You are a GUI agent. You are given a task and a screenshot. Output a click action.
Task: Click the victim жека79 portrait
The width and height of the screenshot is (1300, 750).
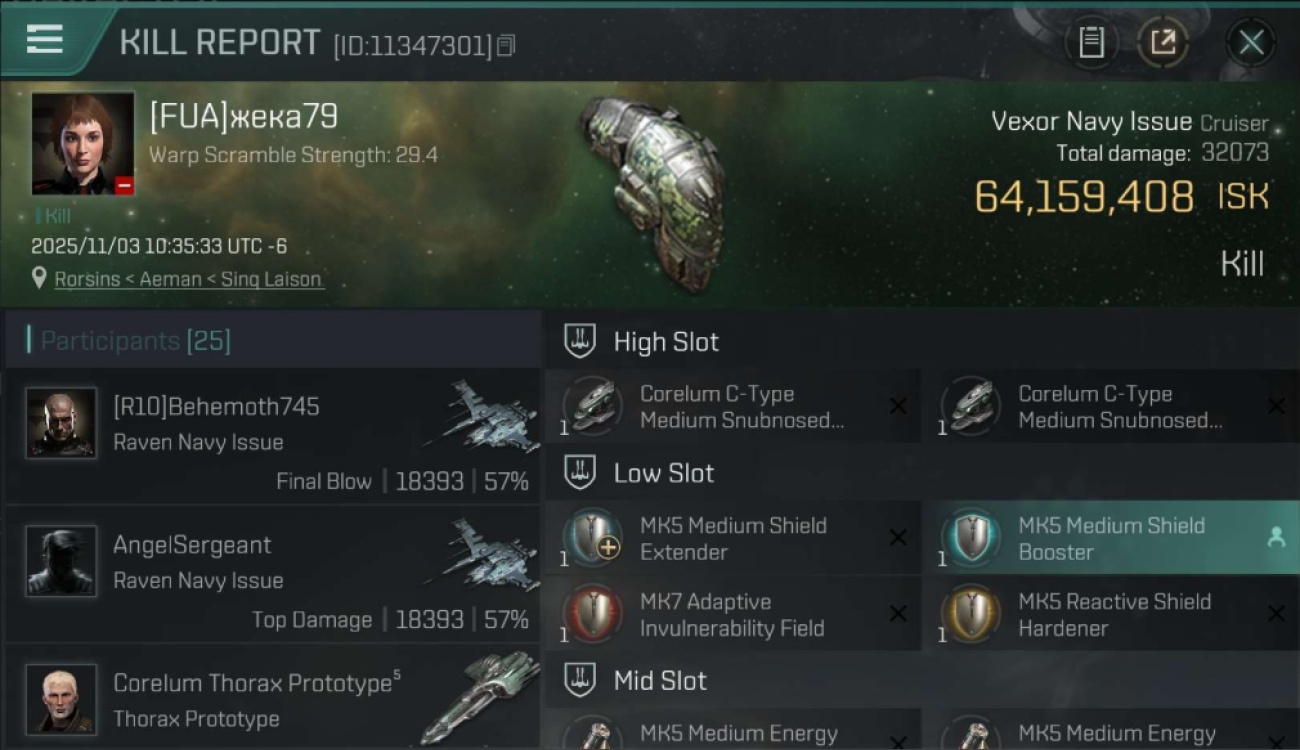[x=83, y=143]
